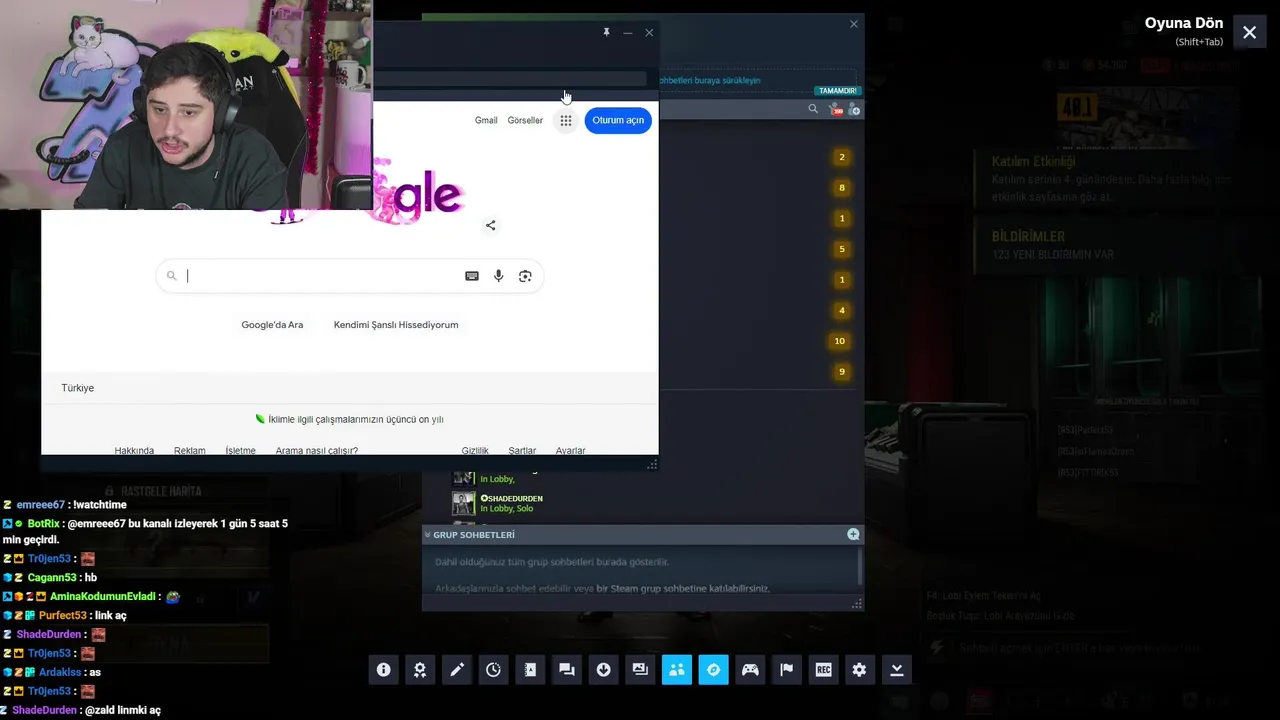1280x720 pixels.
Task: Search friends with the magnifier icon
Action: click(813, 109)
